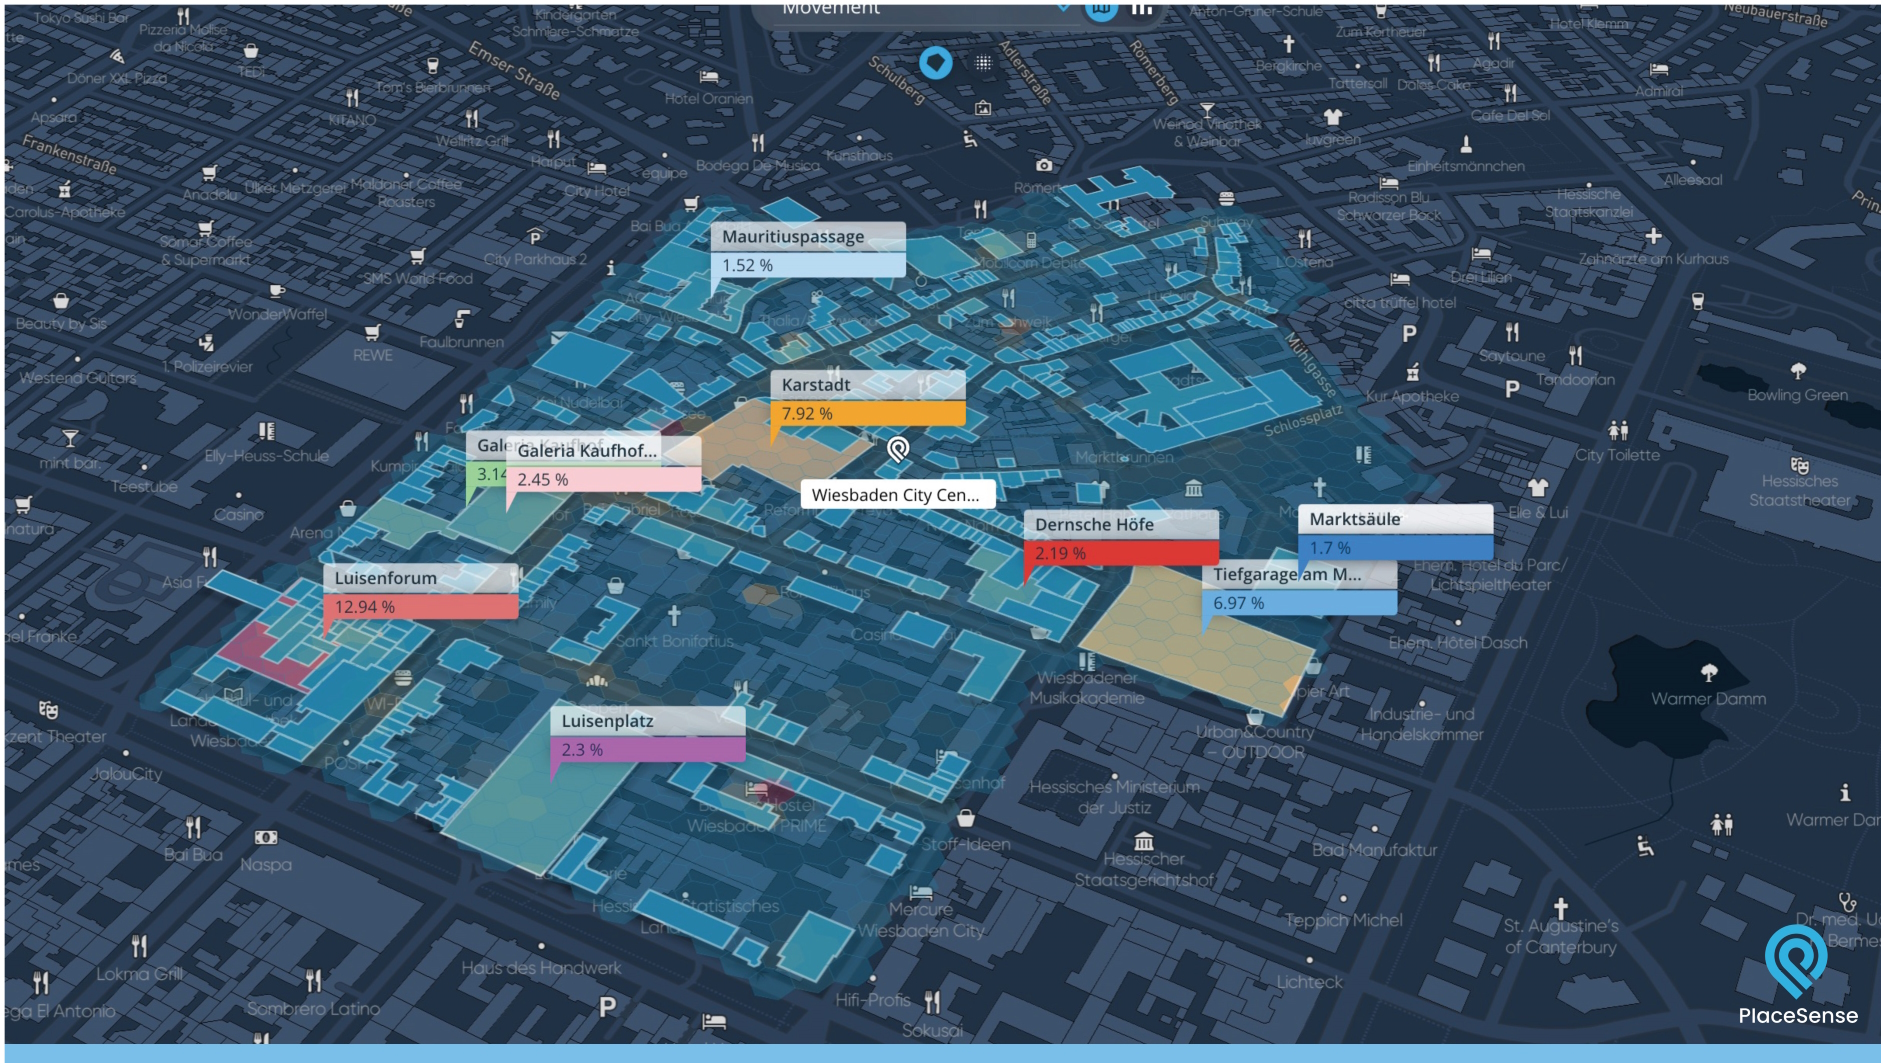Click the City Parkhaus 2 parking icon

click(x=535, y=238)
